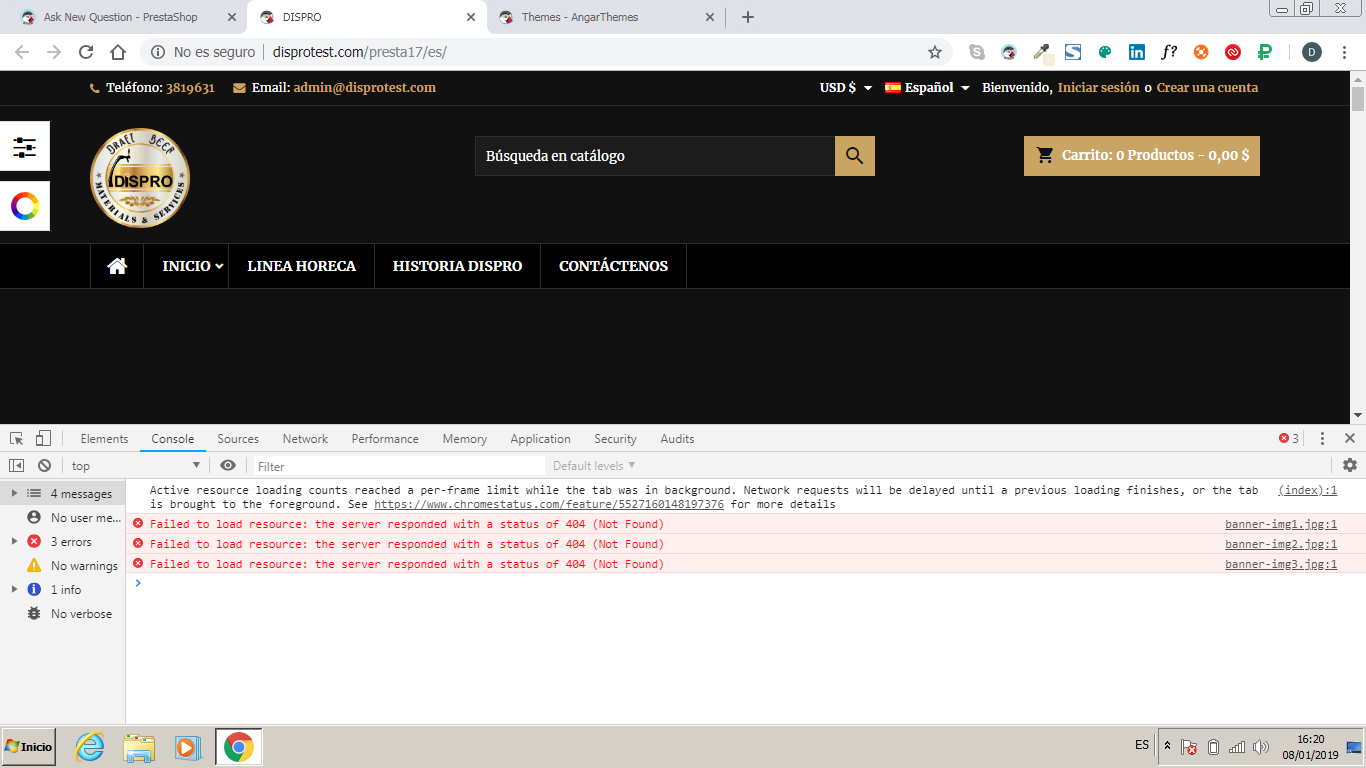Click the search field Búsqueda en catálogo
The width and height of the screenshot is (1366, 768).
pyautogui.click(x=655, y=156)
